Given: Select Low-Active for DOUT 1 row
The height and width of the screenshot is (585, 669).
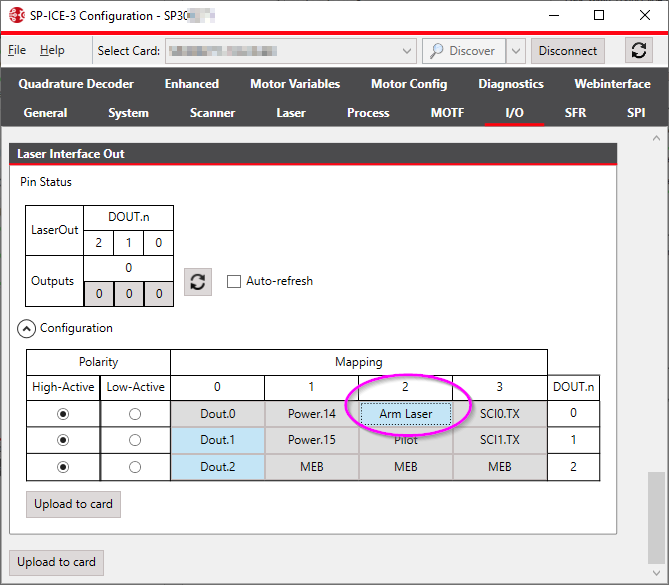Looking at the screenshot, I should tap(135, 440).
